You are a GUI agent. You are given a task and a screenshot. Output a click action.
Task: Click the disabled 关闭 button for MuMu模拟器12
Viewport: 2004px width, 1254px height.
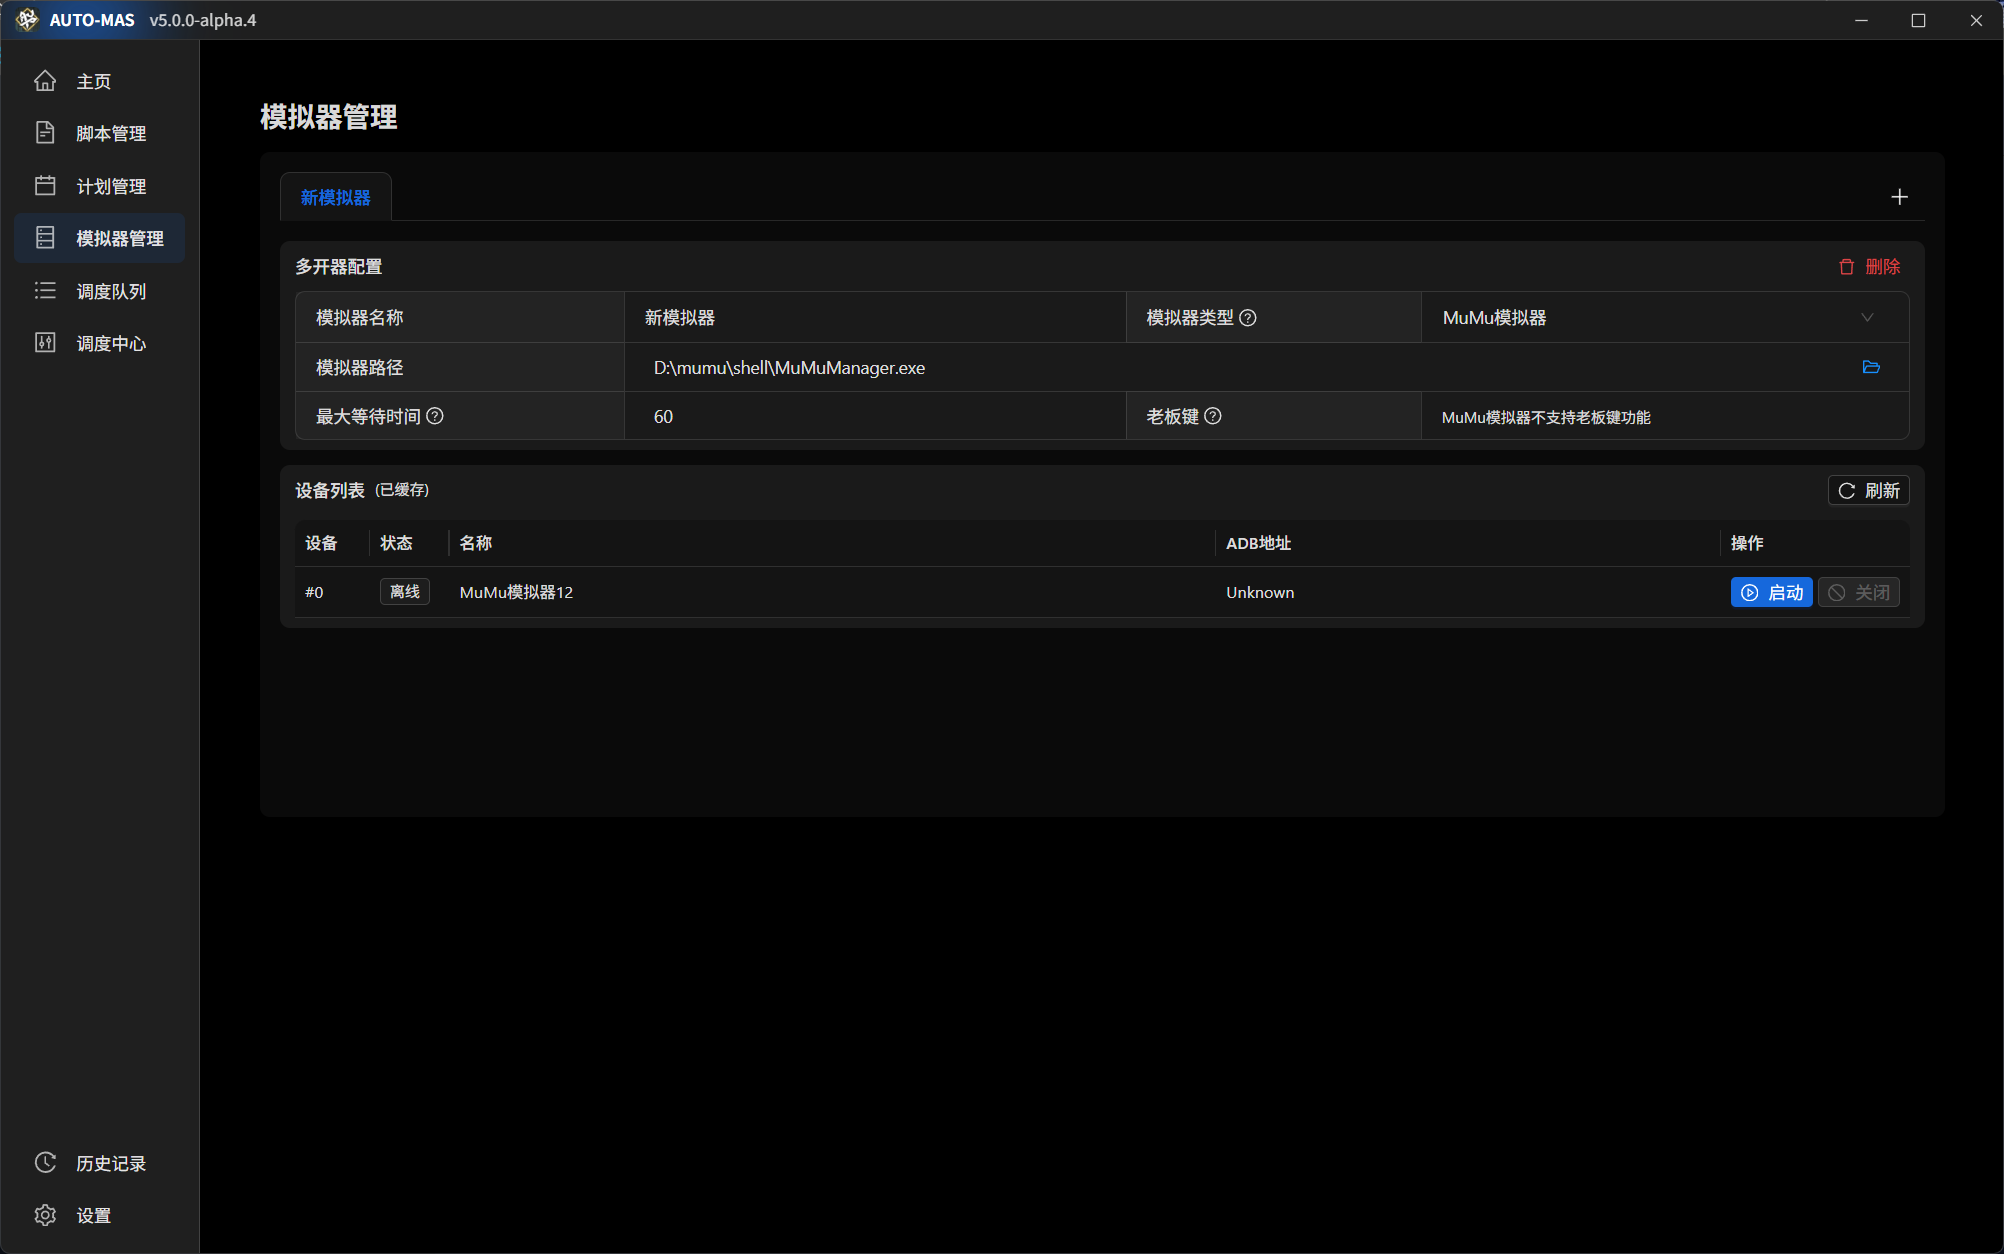[1858, 592]
